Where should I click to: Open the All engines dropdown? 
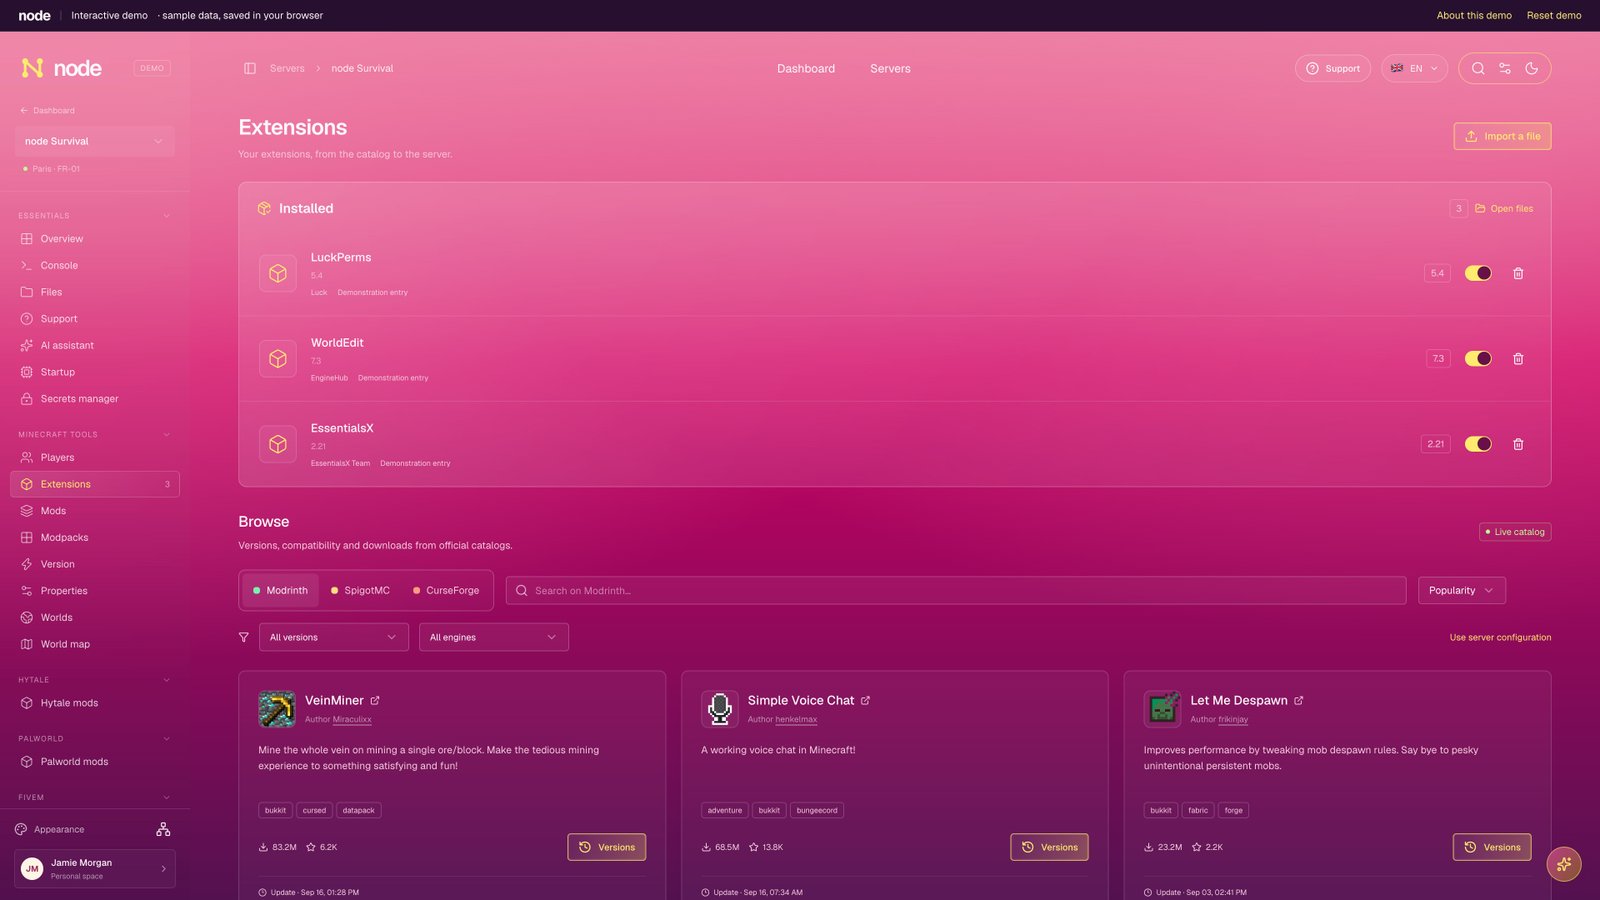point(493,637)
